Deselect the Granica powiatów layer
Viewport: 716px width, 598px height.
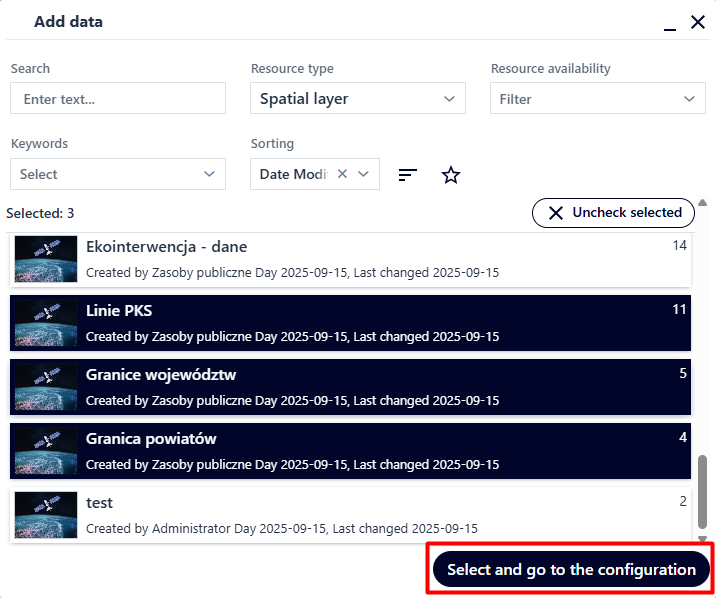tap(350, 451)
